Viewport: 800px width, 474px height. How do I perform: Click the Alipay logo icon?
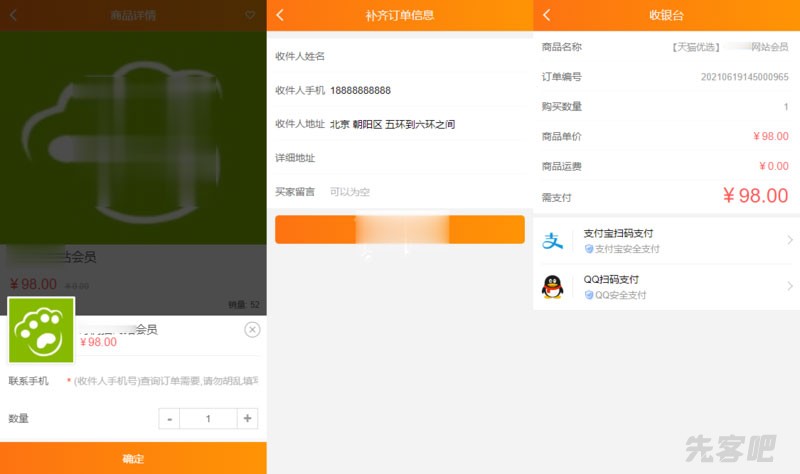tap(553, 241)
